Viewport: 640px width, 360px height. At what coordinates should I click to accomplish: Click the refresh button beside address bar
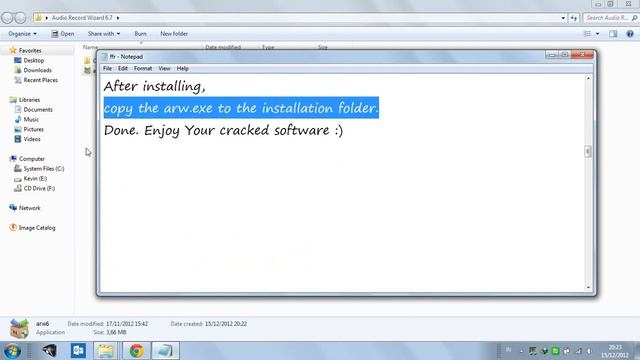click(574, 18)
